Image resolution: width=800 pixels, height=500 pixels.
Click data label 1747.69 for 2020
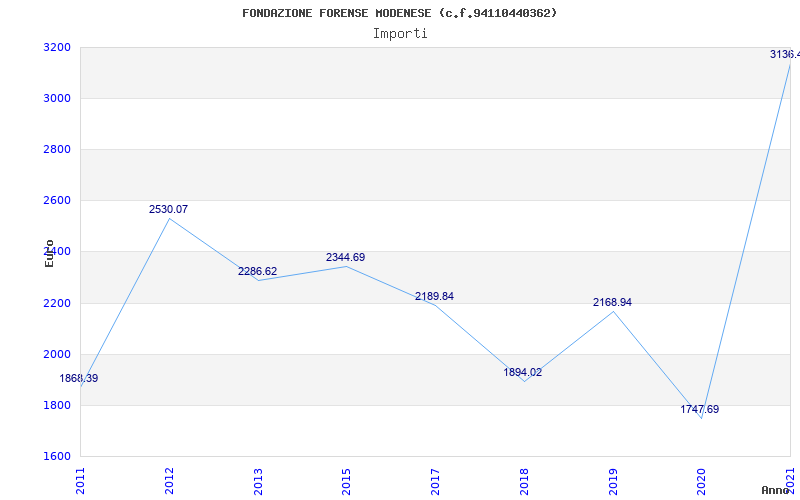[699, 409]
